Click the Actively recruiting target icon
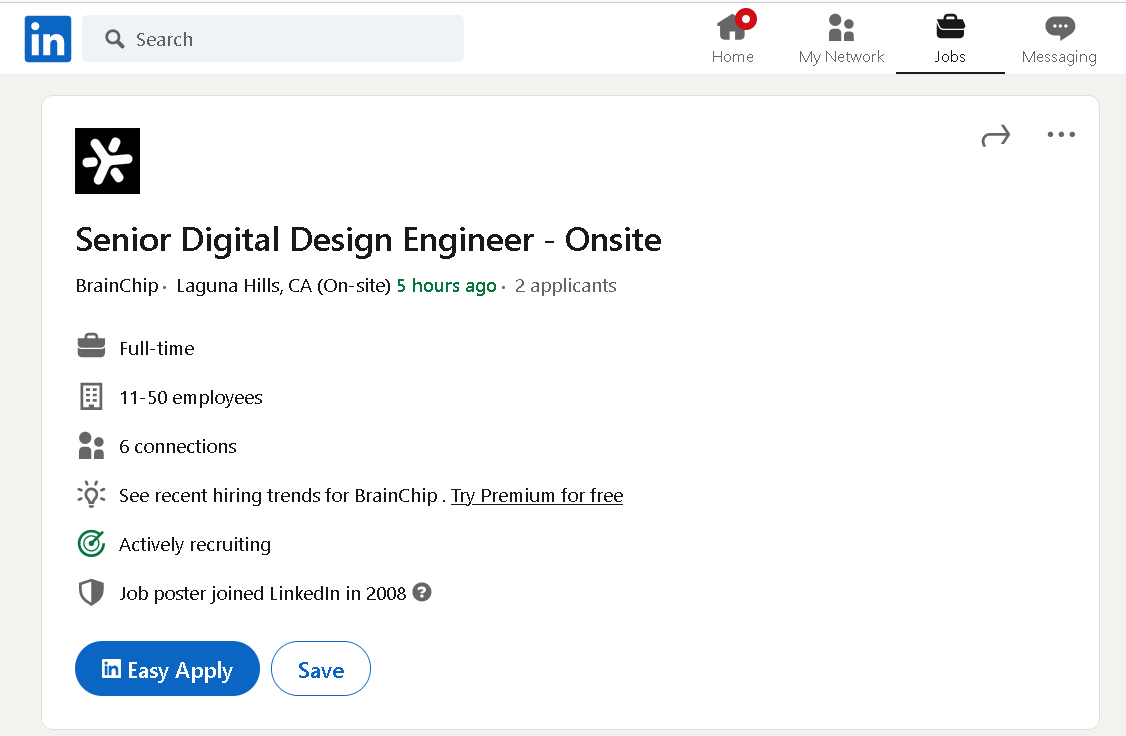Viewport: 1126px width, 736px height. tap(91, 544)
